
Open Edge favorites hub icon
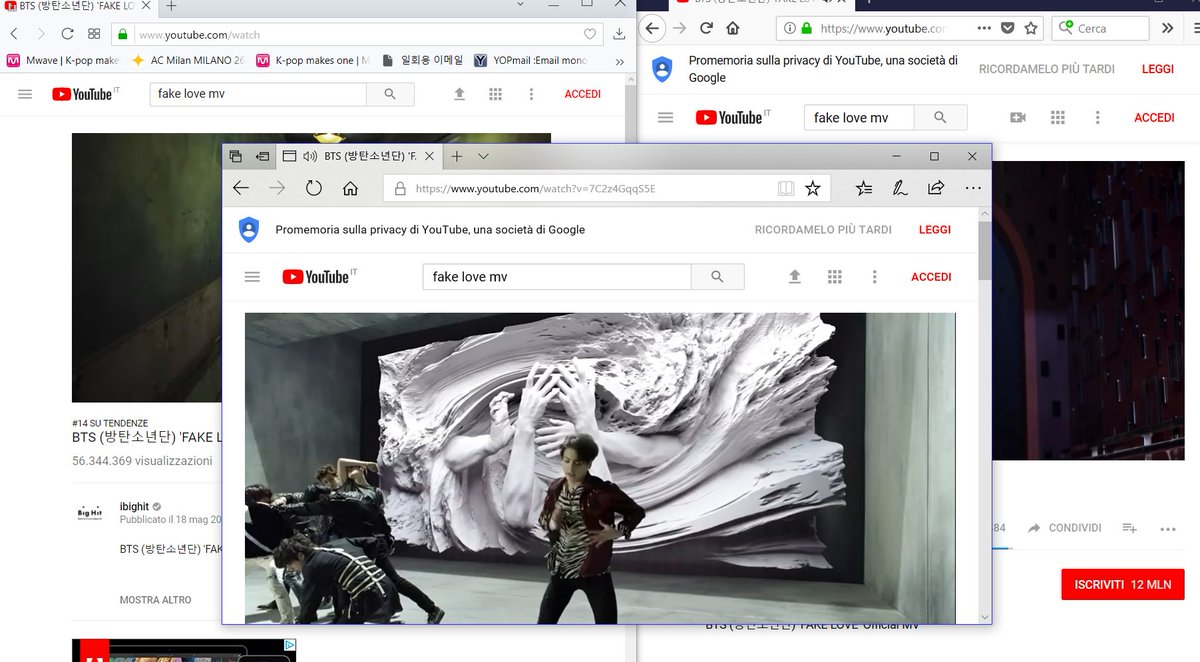[x=864, y=188]
